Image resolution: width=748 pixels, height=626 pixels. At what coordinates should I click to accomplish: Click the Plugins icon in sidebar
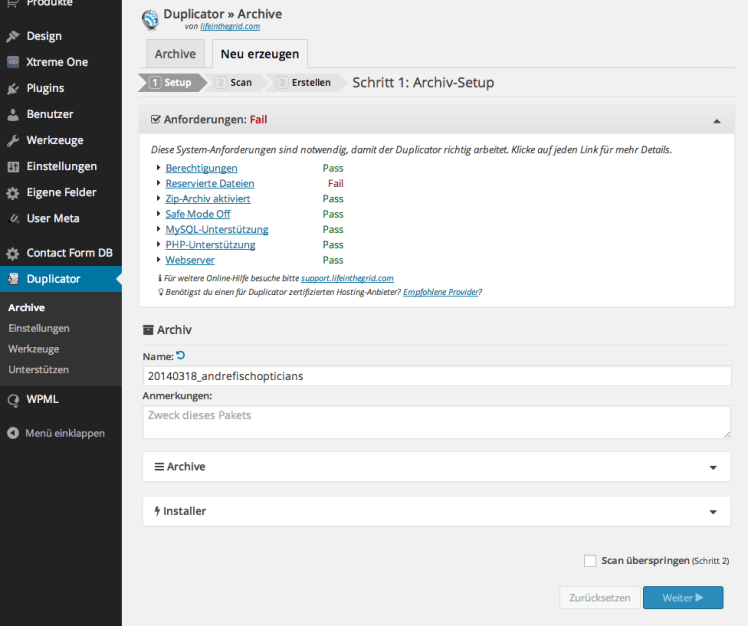point(13,88)
